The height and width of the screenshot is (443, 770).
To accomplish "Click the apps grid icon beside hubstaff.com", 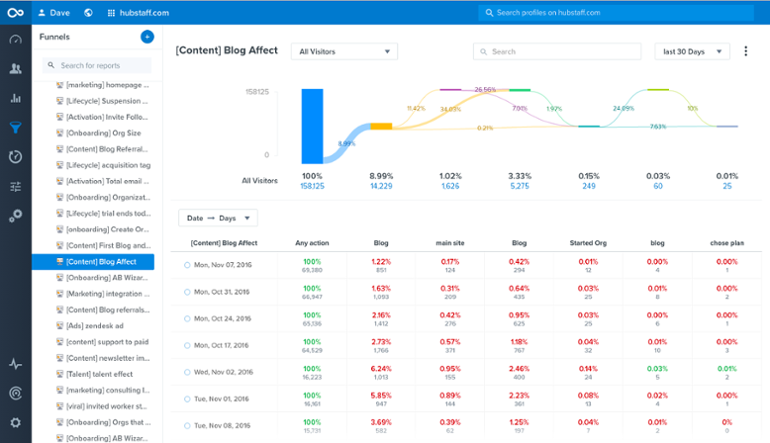I will 111,13.
